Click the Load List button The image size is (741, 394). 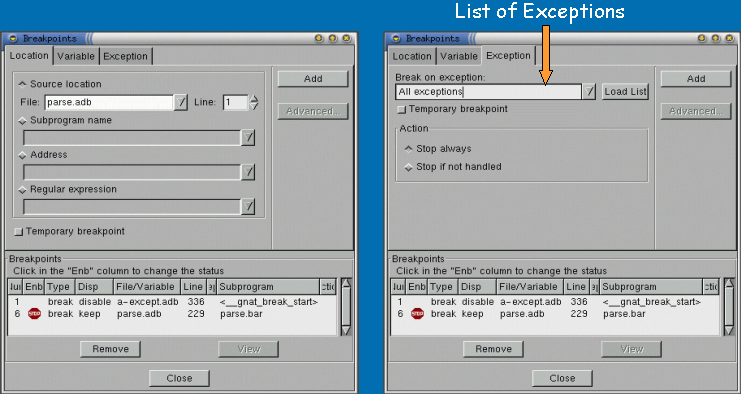point(625,92)
